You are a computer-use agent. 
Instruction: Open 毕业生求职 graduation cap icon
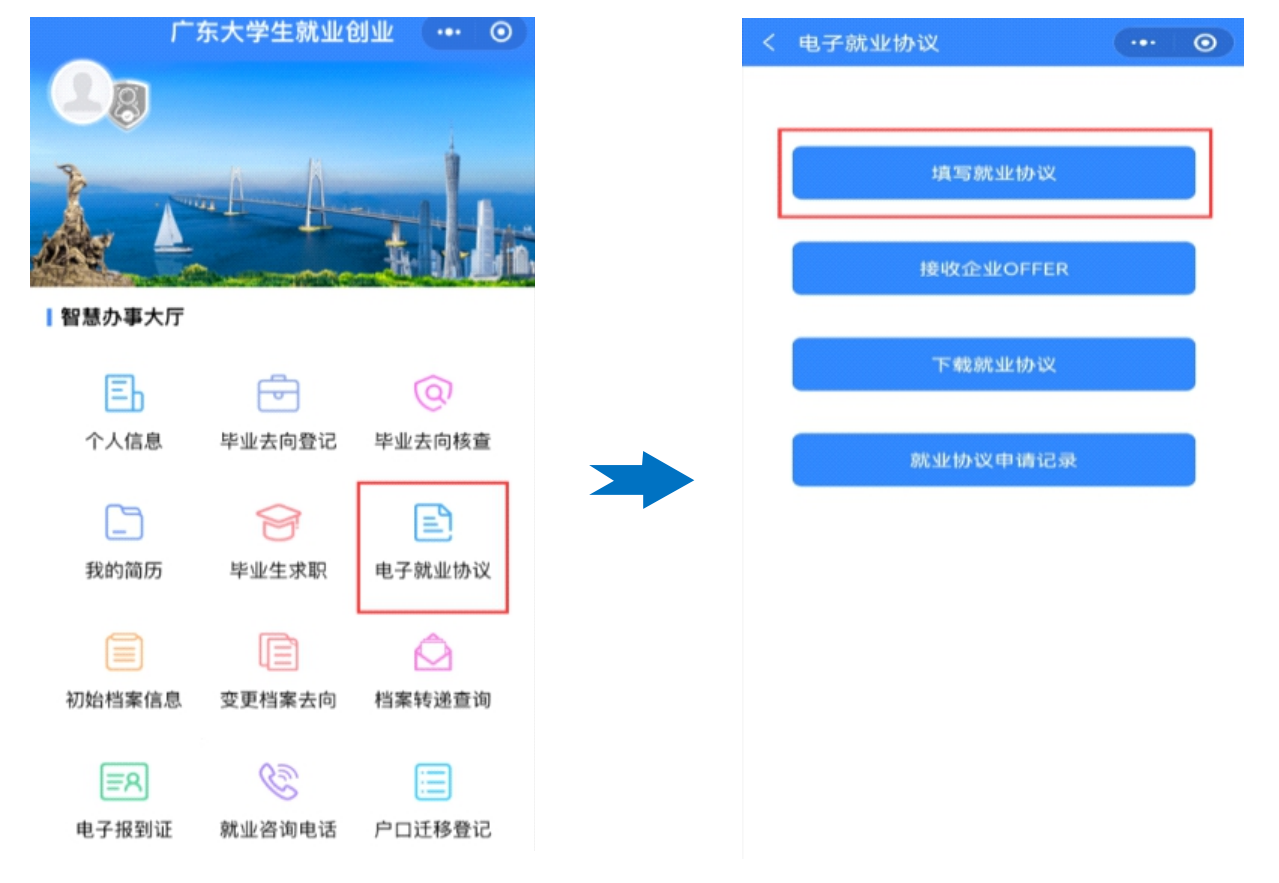(x=278, y=523)
